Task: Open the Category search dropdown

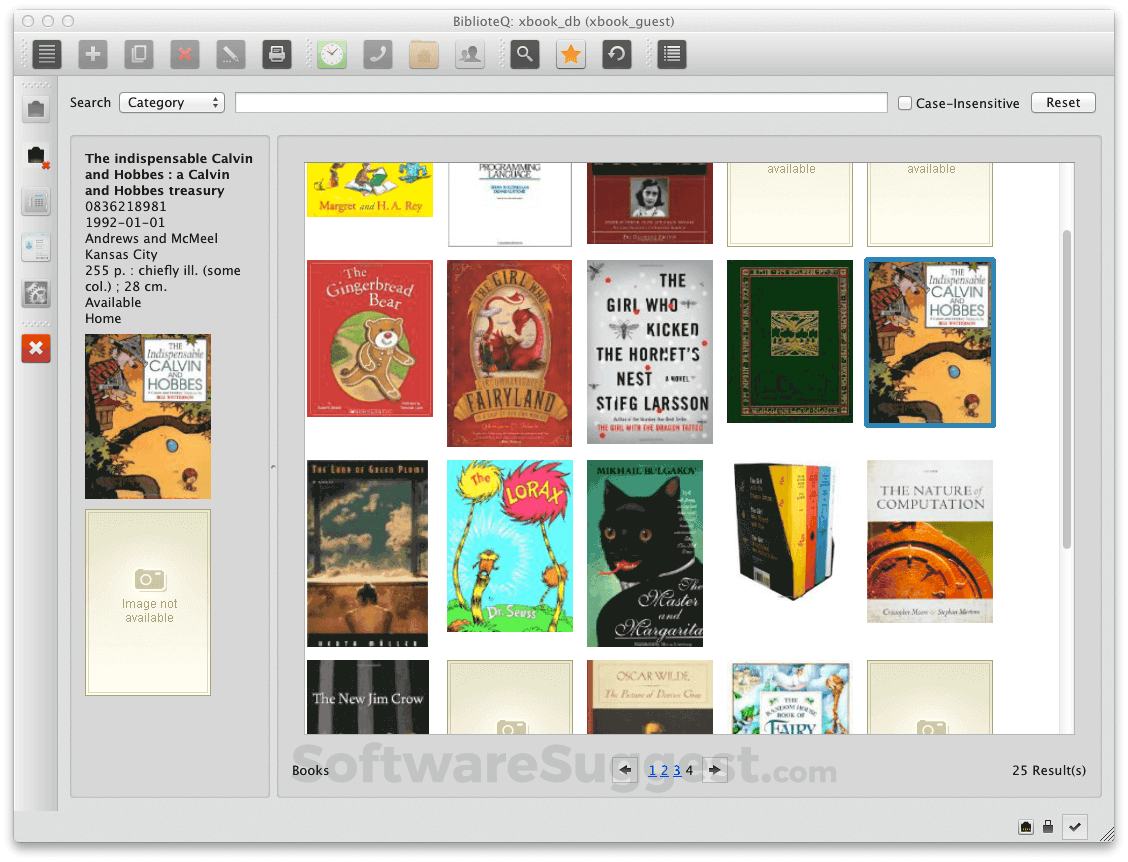Action: (x=171, y=102)
